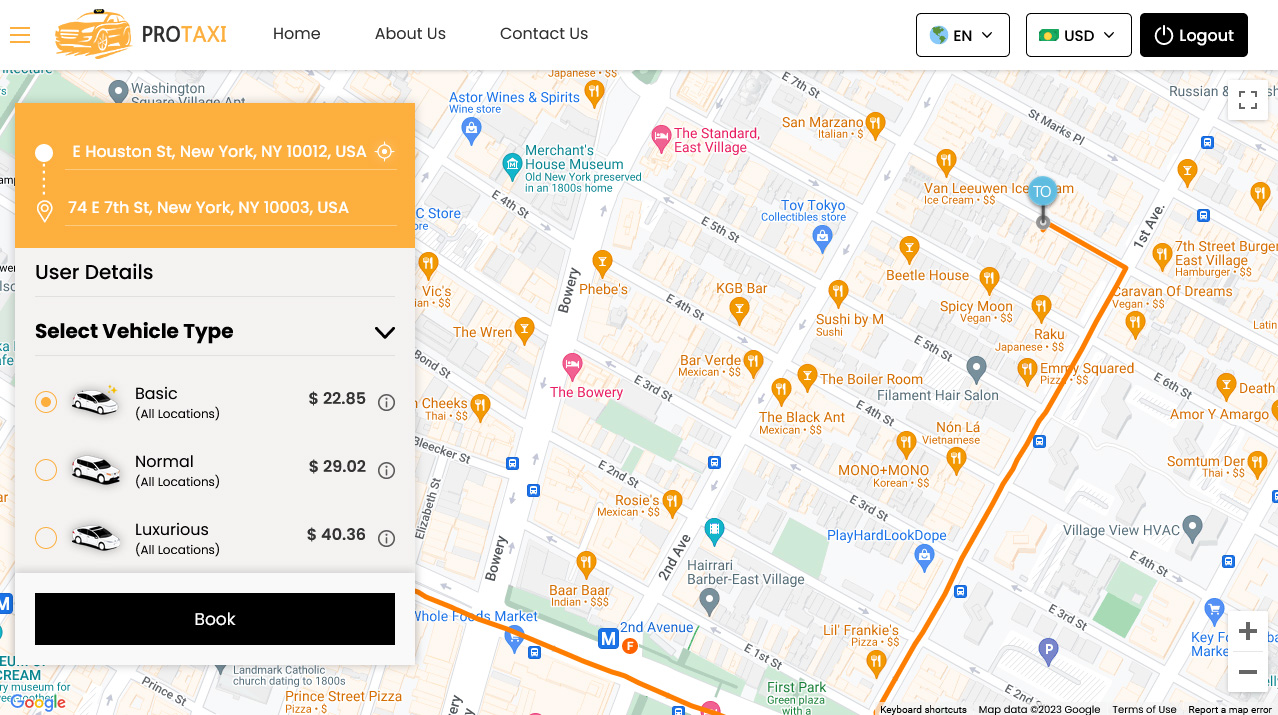The width and height of the screenshot is (1278, 715).
Task: Click the KGB Bar marker
Action: click(x=738, y=310)
